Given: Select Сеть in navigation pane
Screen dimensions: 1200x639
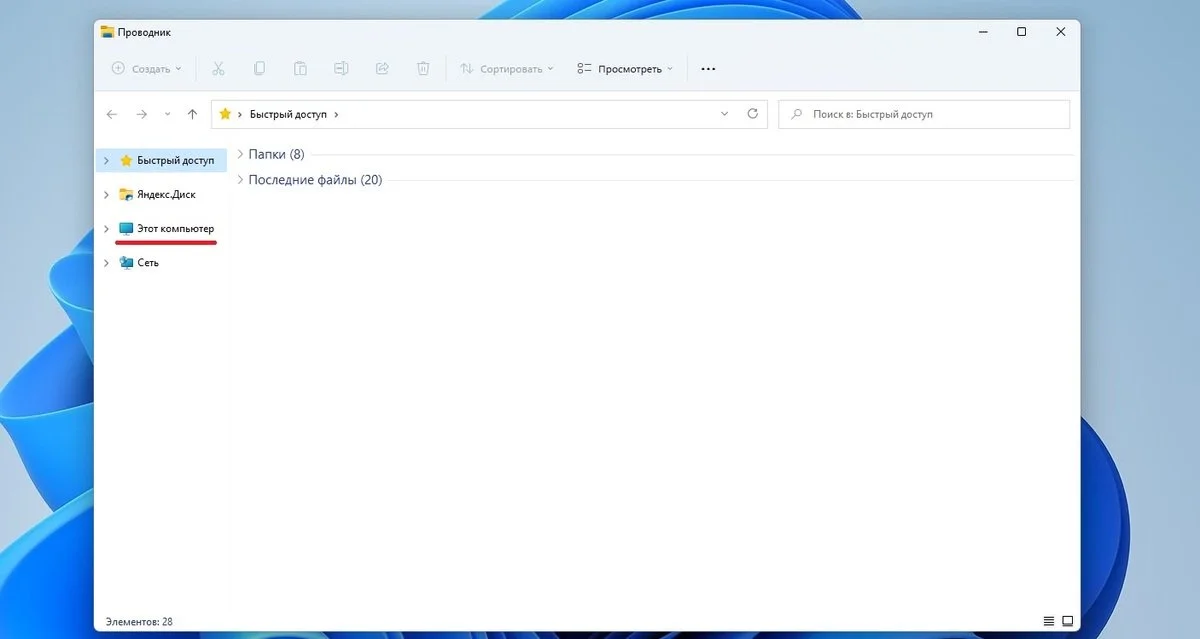Looking at the screenshot, I should point(162,263).
